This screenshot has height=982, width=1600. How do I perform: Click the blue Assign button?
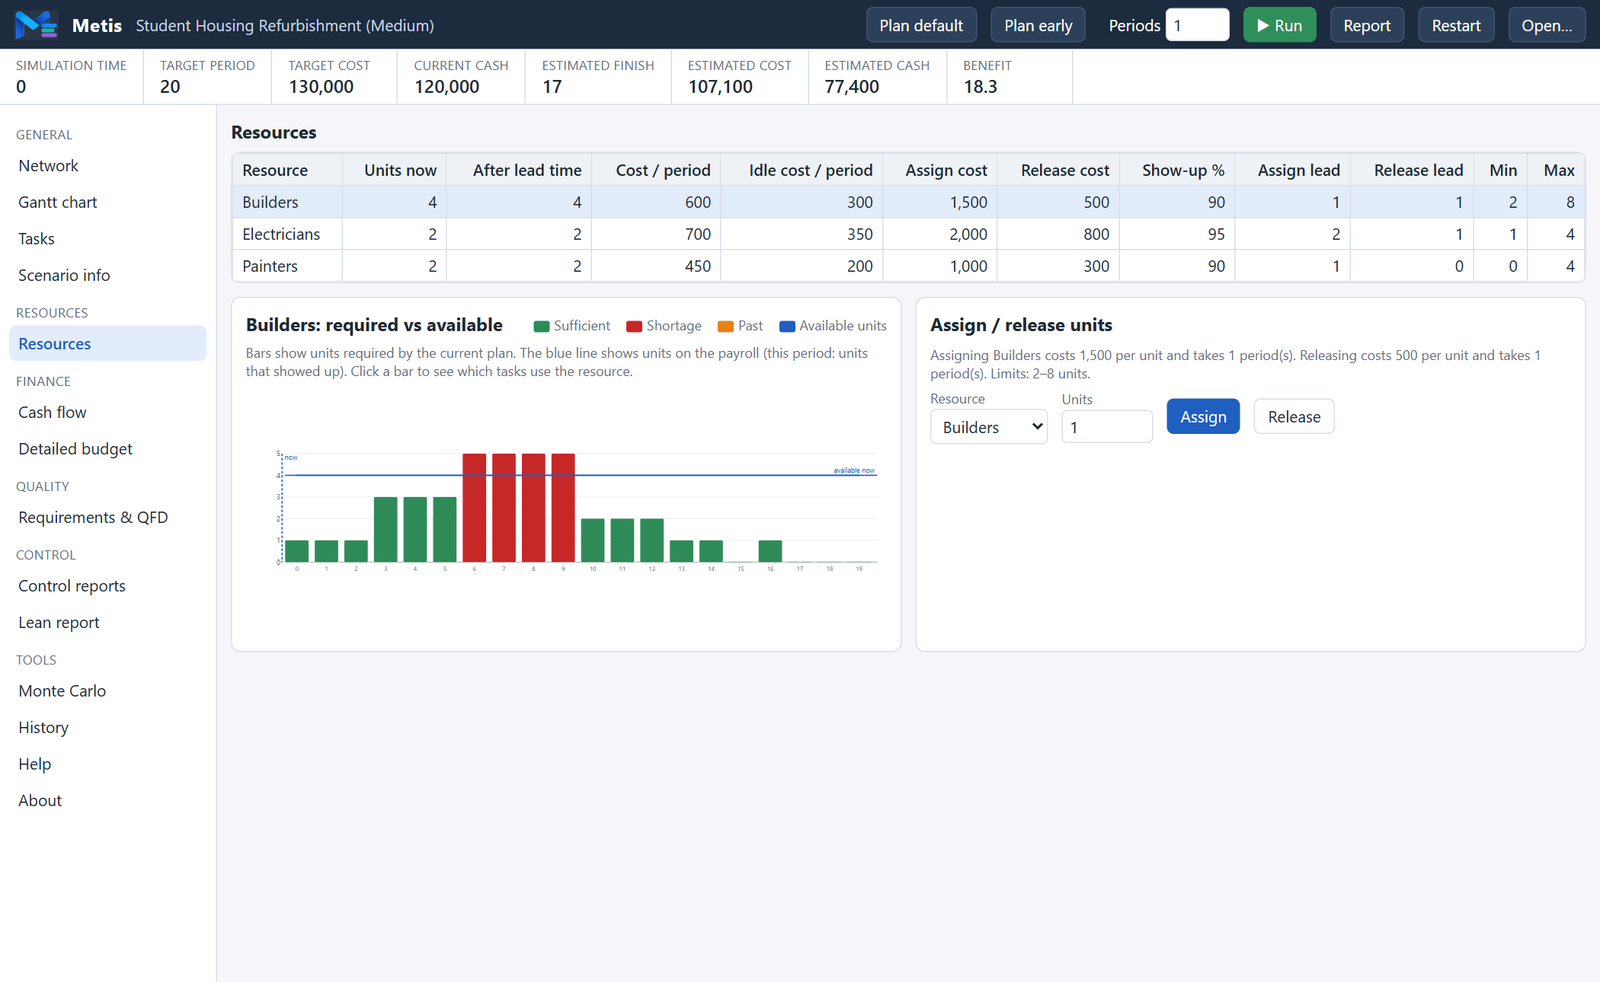[x=1203, y=417]
